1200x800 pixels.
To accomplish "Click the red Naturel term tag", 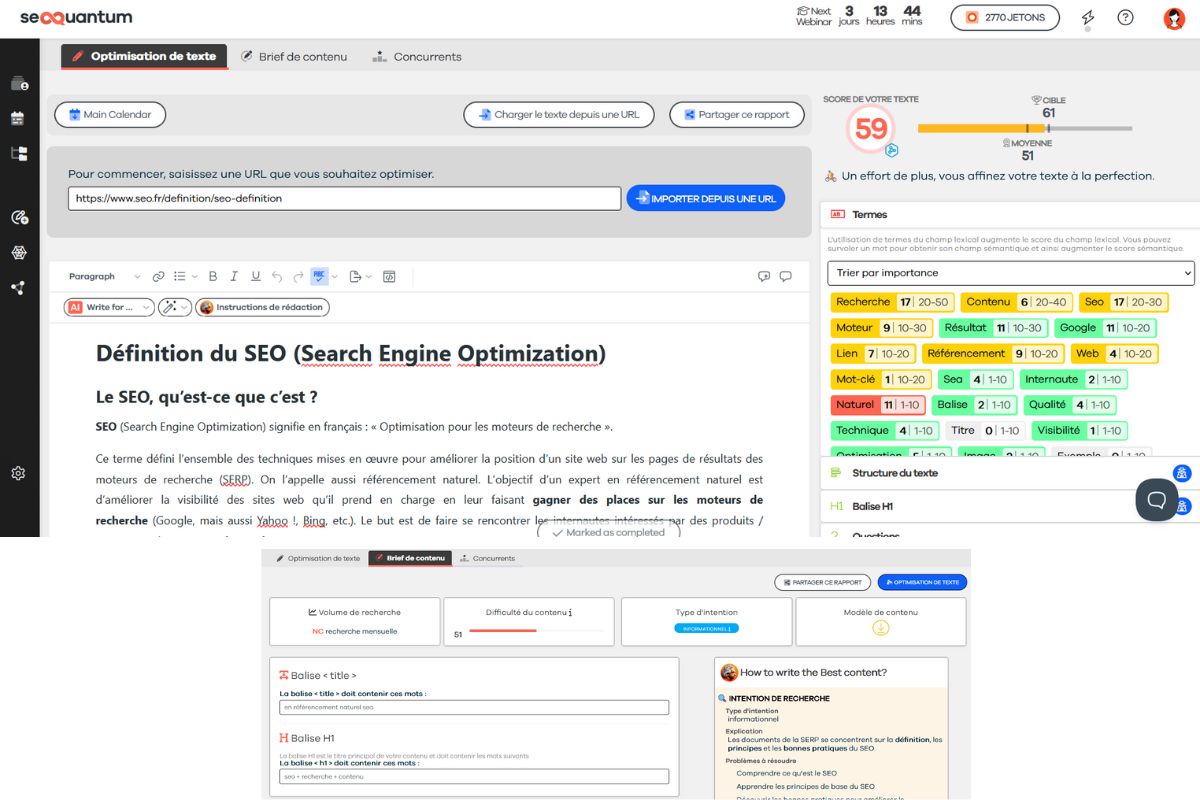I will click(x=877, y=405).
